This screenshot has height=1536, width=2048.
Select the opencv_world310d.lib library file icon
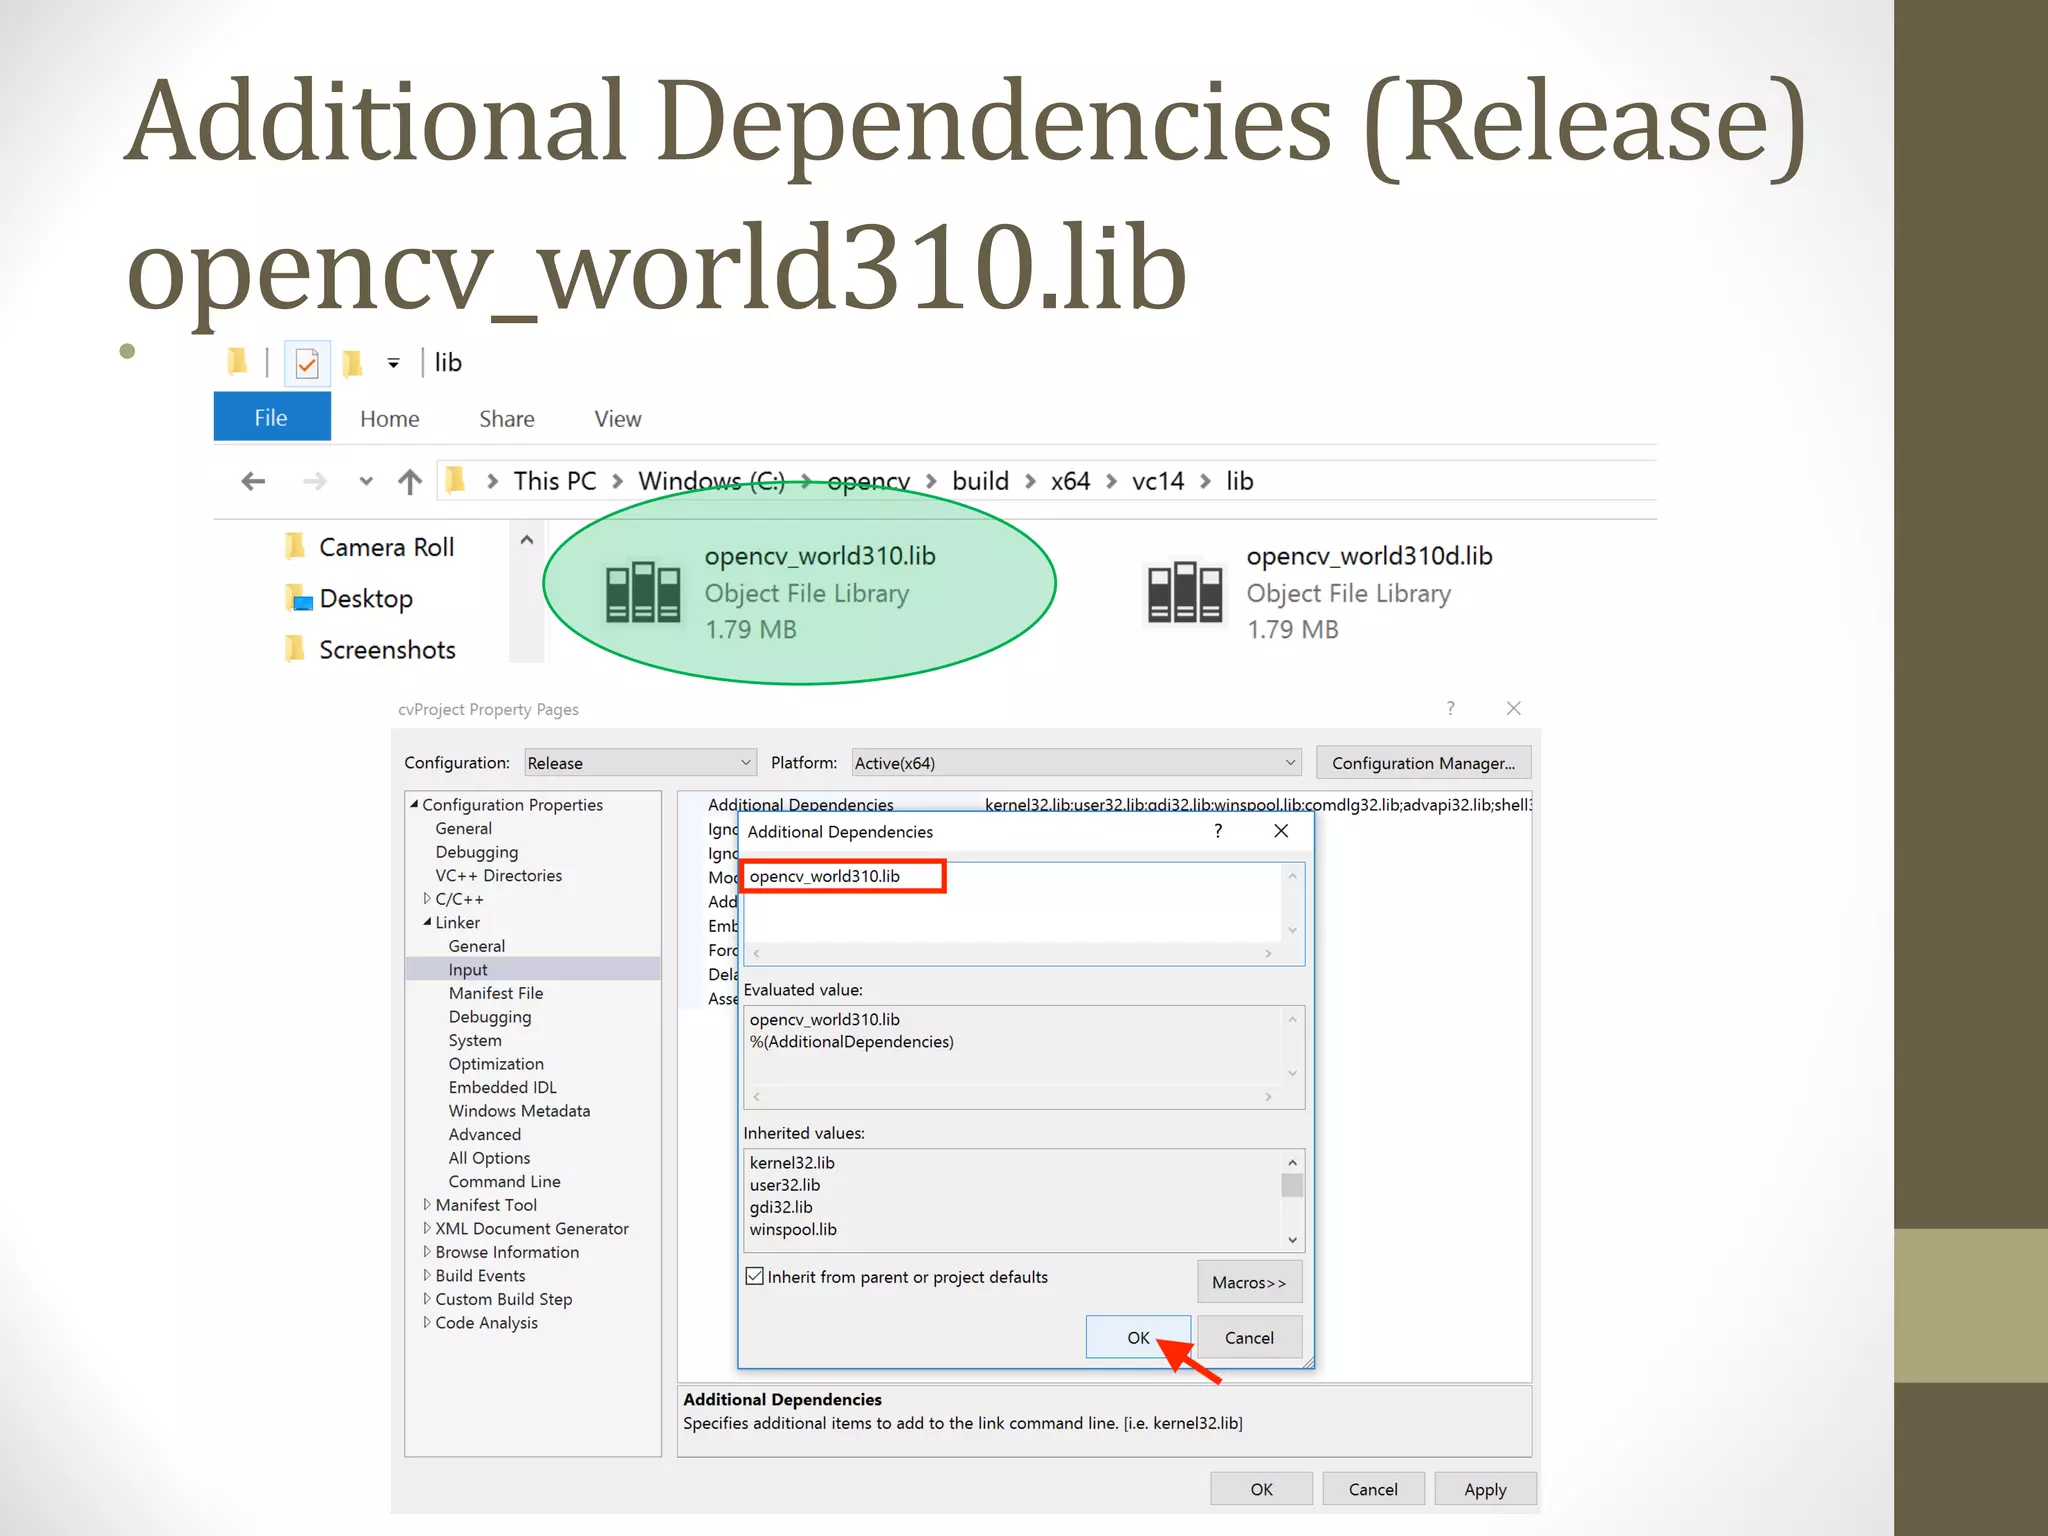tap(1184, 592)
